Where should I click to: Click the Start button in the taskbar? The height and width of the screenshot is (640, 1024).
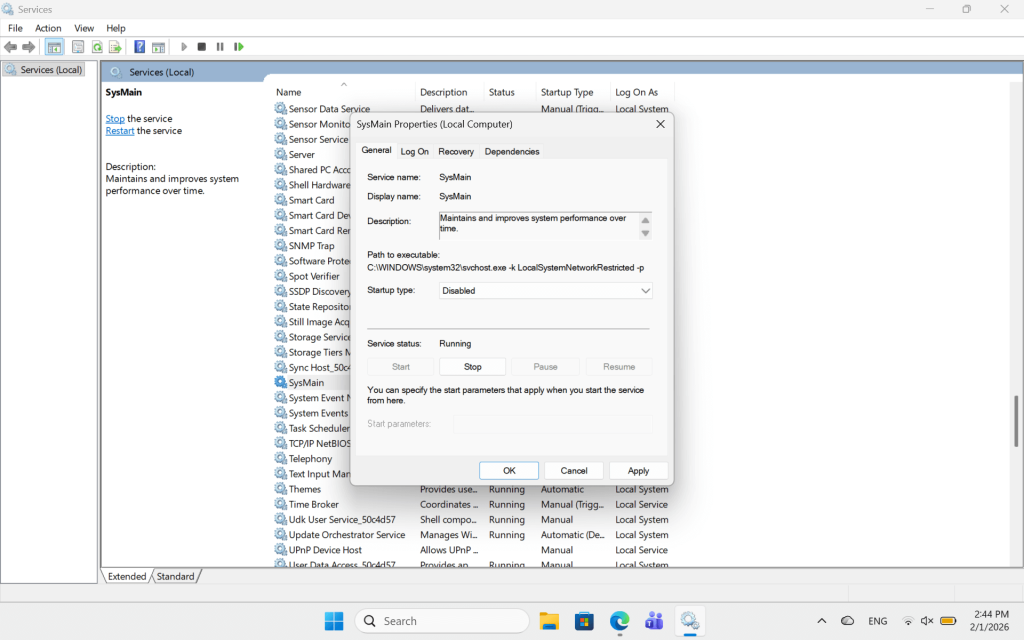pyautogui.click(x=334, y=620)
